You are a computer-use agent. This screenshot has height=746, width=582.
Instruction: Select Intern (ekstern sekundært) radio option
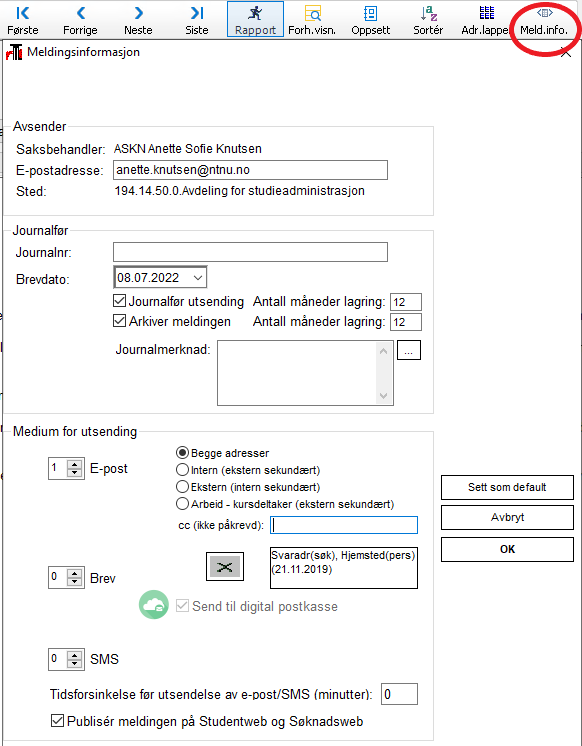point(182,470)
